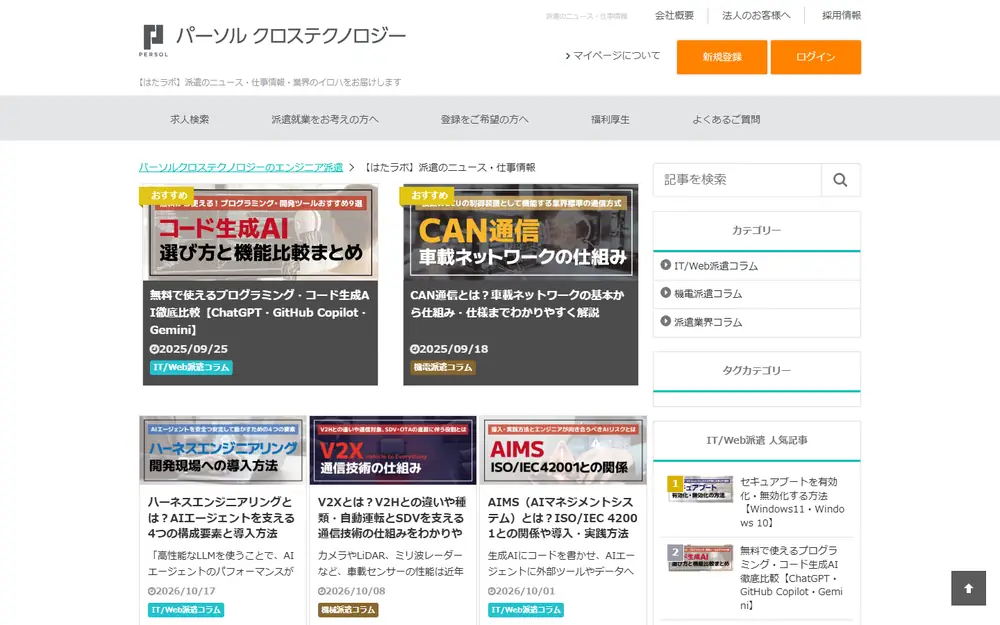
Task: Click the arrow icon beside 派遣業界コラム category
Action: [665, 321]
